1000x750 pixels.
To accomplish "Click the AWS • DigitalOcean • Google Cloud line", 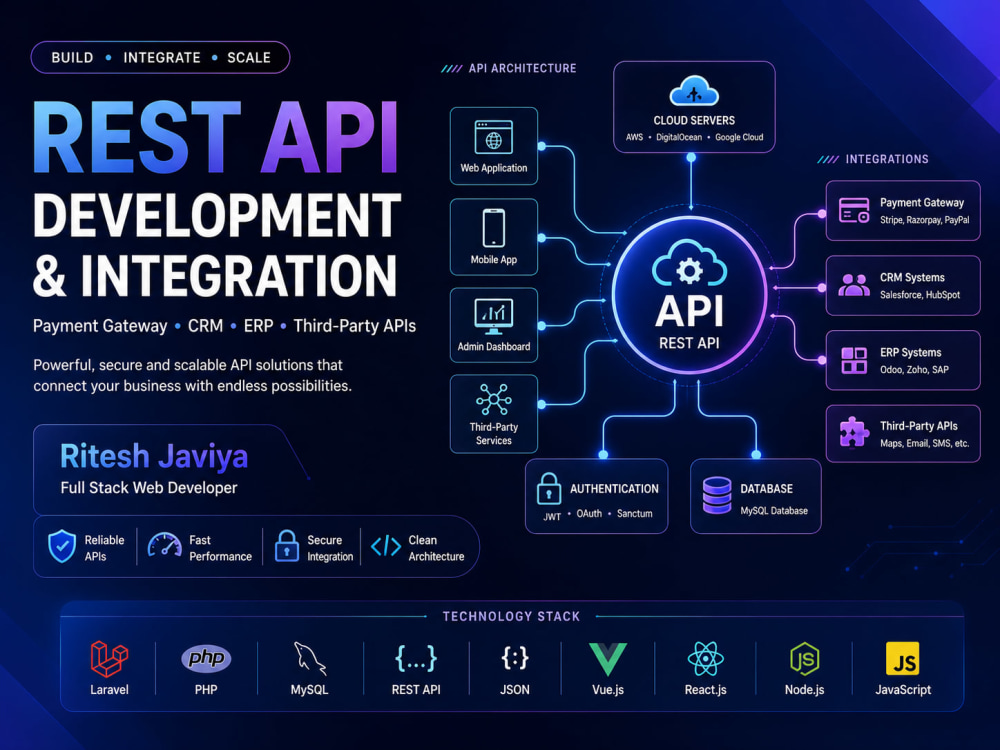I will click(694, 137).
